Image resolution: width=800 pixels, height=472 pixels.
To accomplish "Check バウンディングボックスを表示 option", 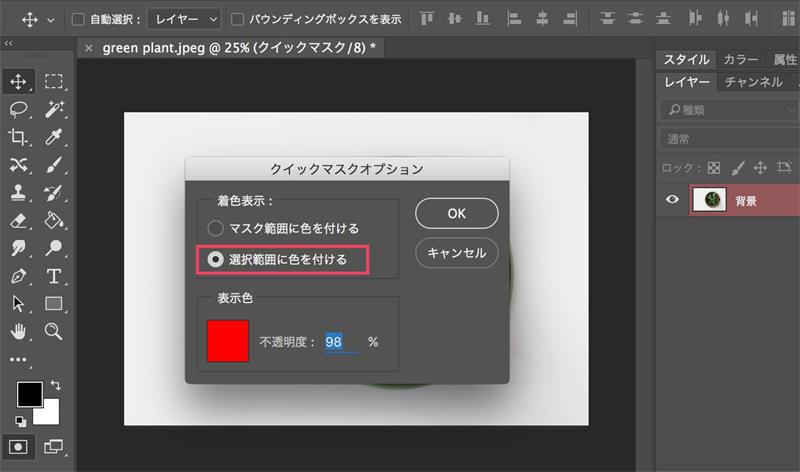I will click(x=237, y=19).
